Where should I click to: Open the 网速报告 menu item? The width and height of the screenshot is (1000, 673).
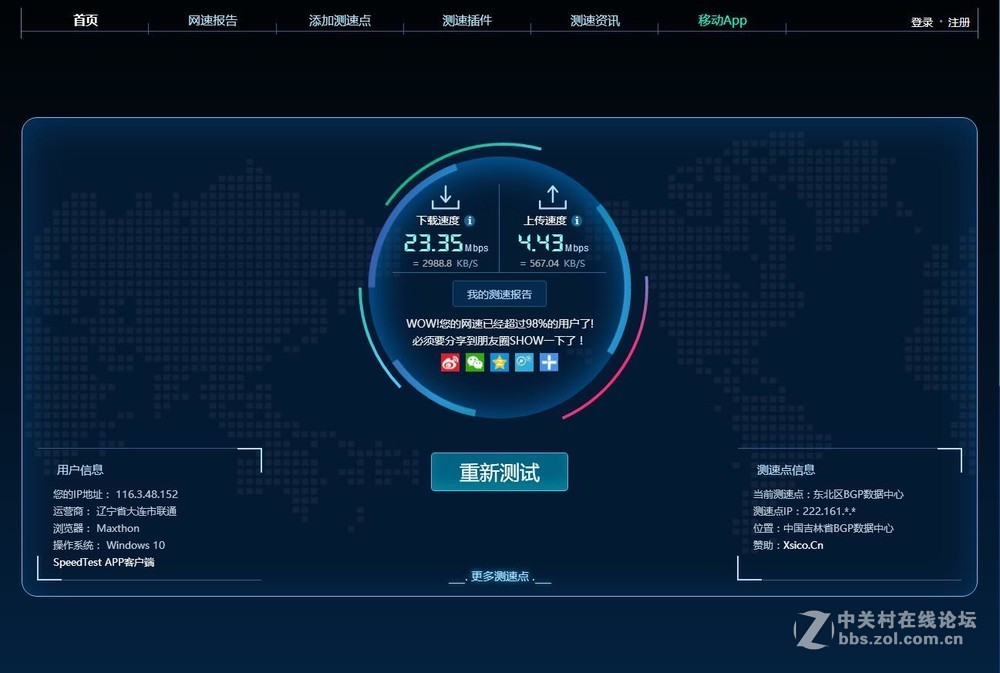(212, 20)
